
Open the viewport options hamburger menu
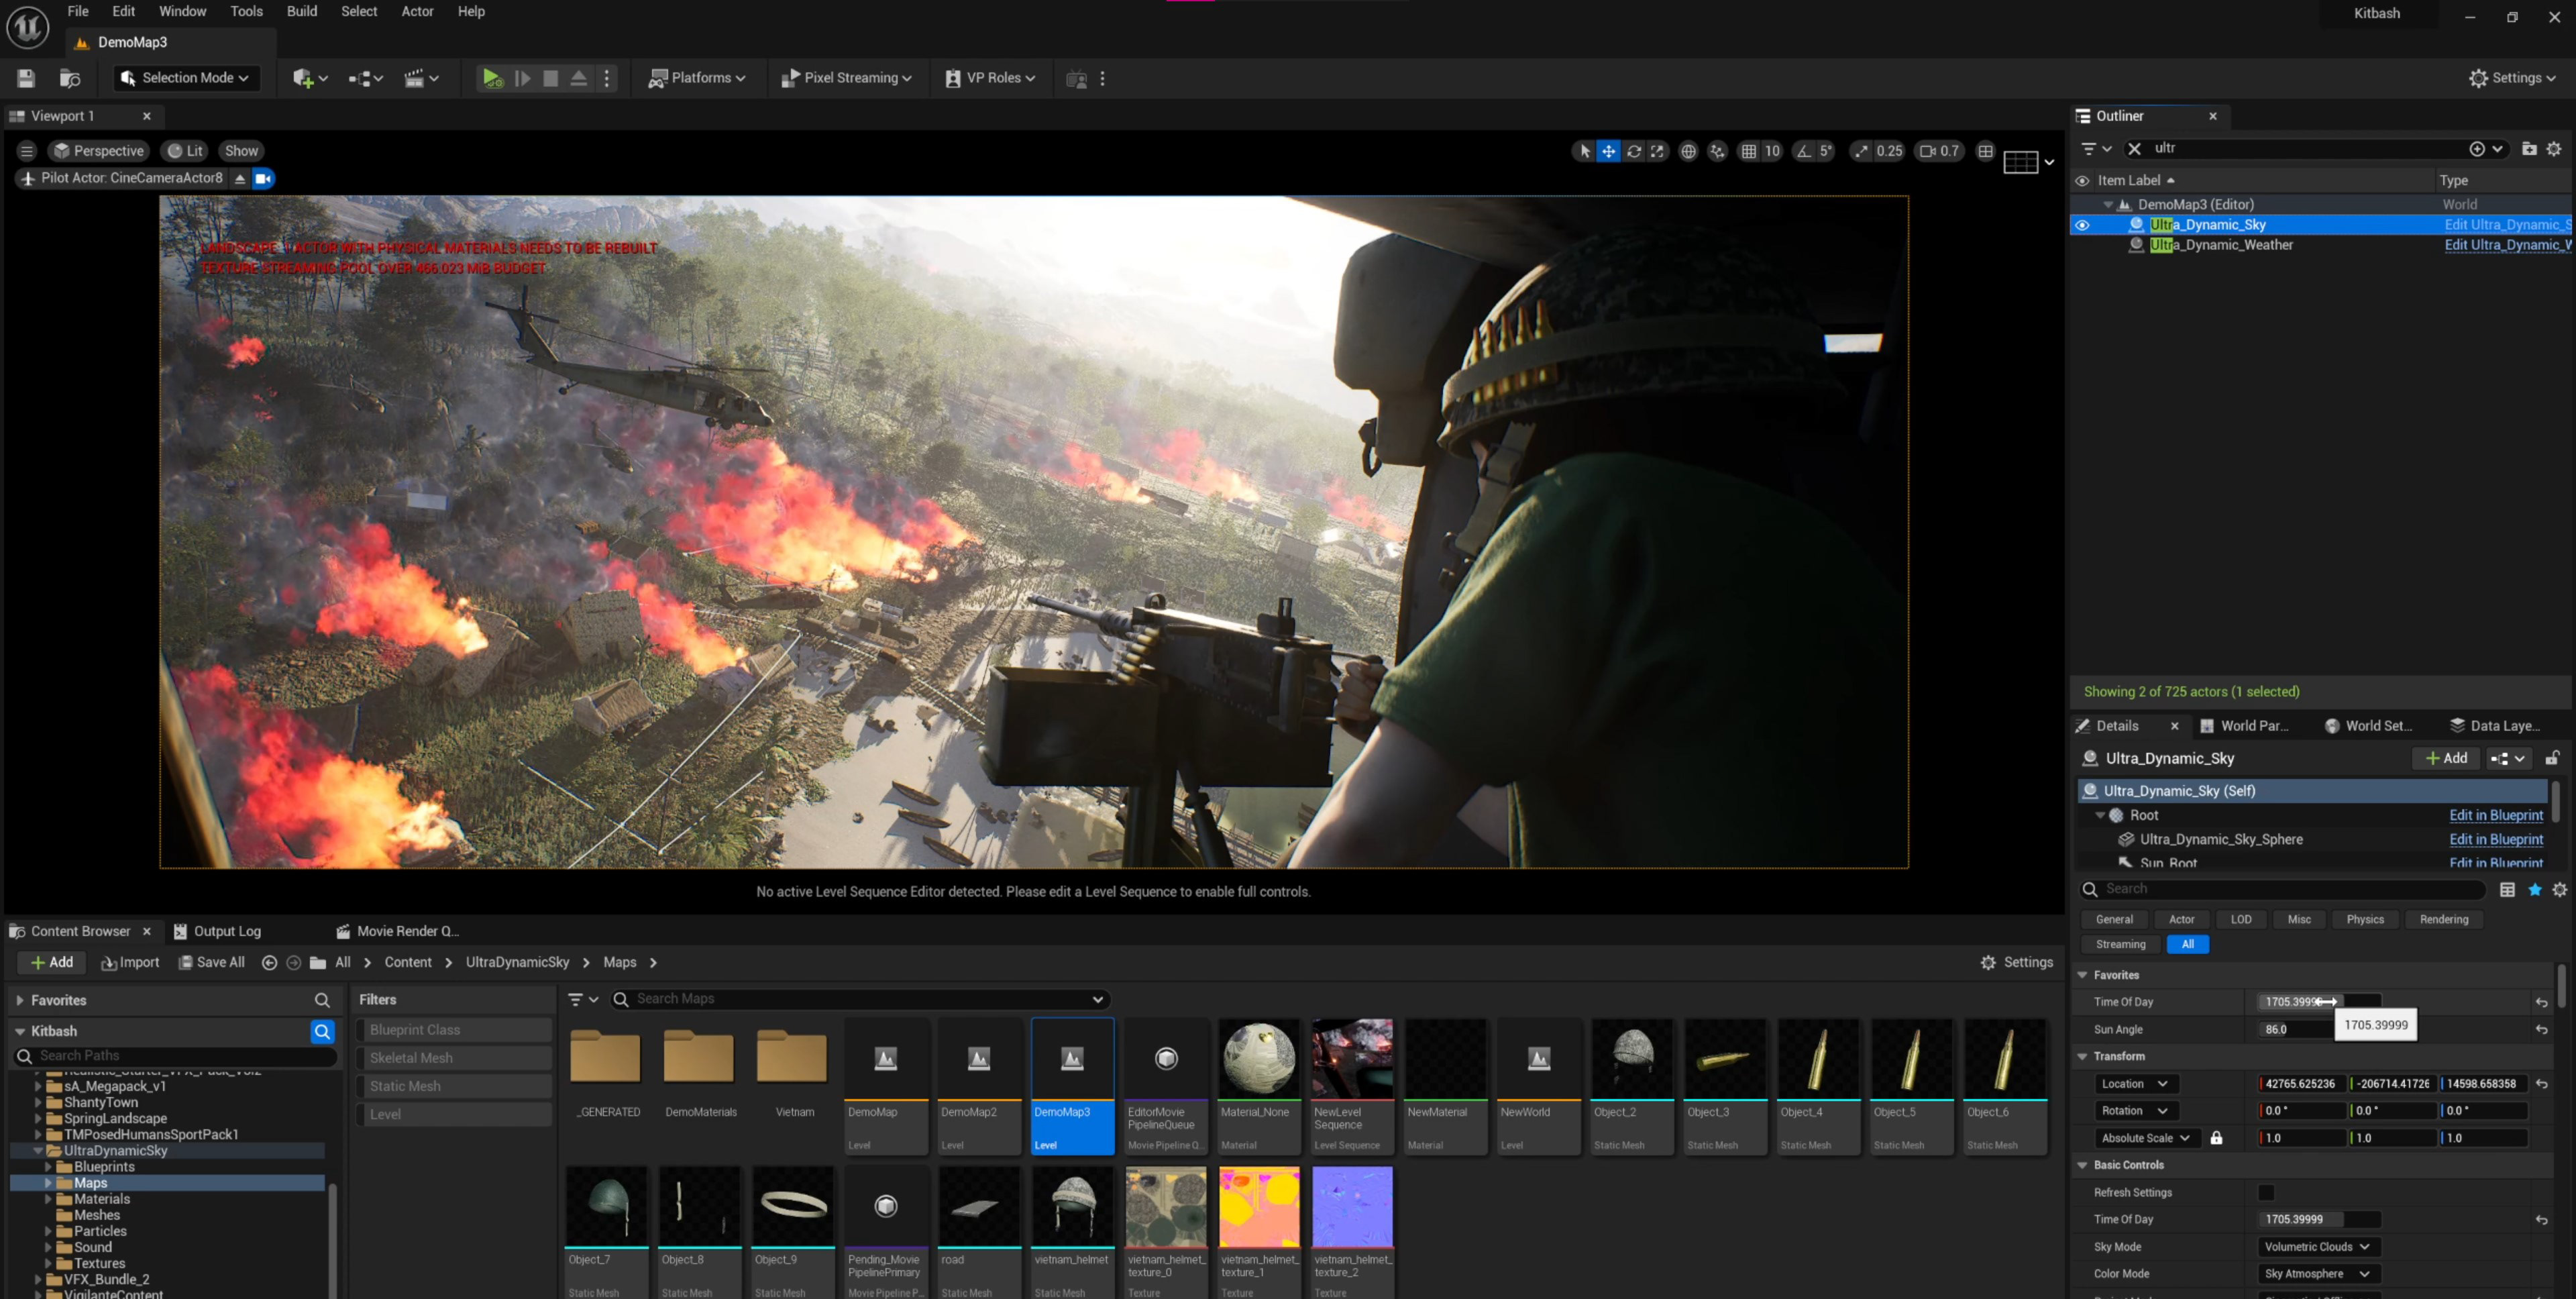[27, 151]
